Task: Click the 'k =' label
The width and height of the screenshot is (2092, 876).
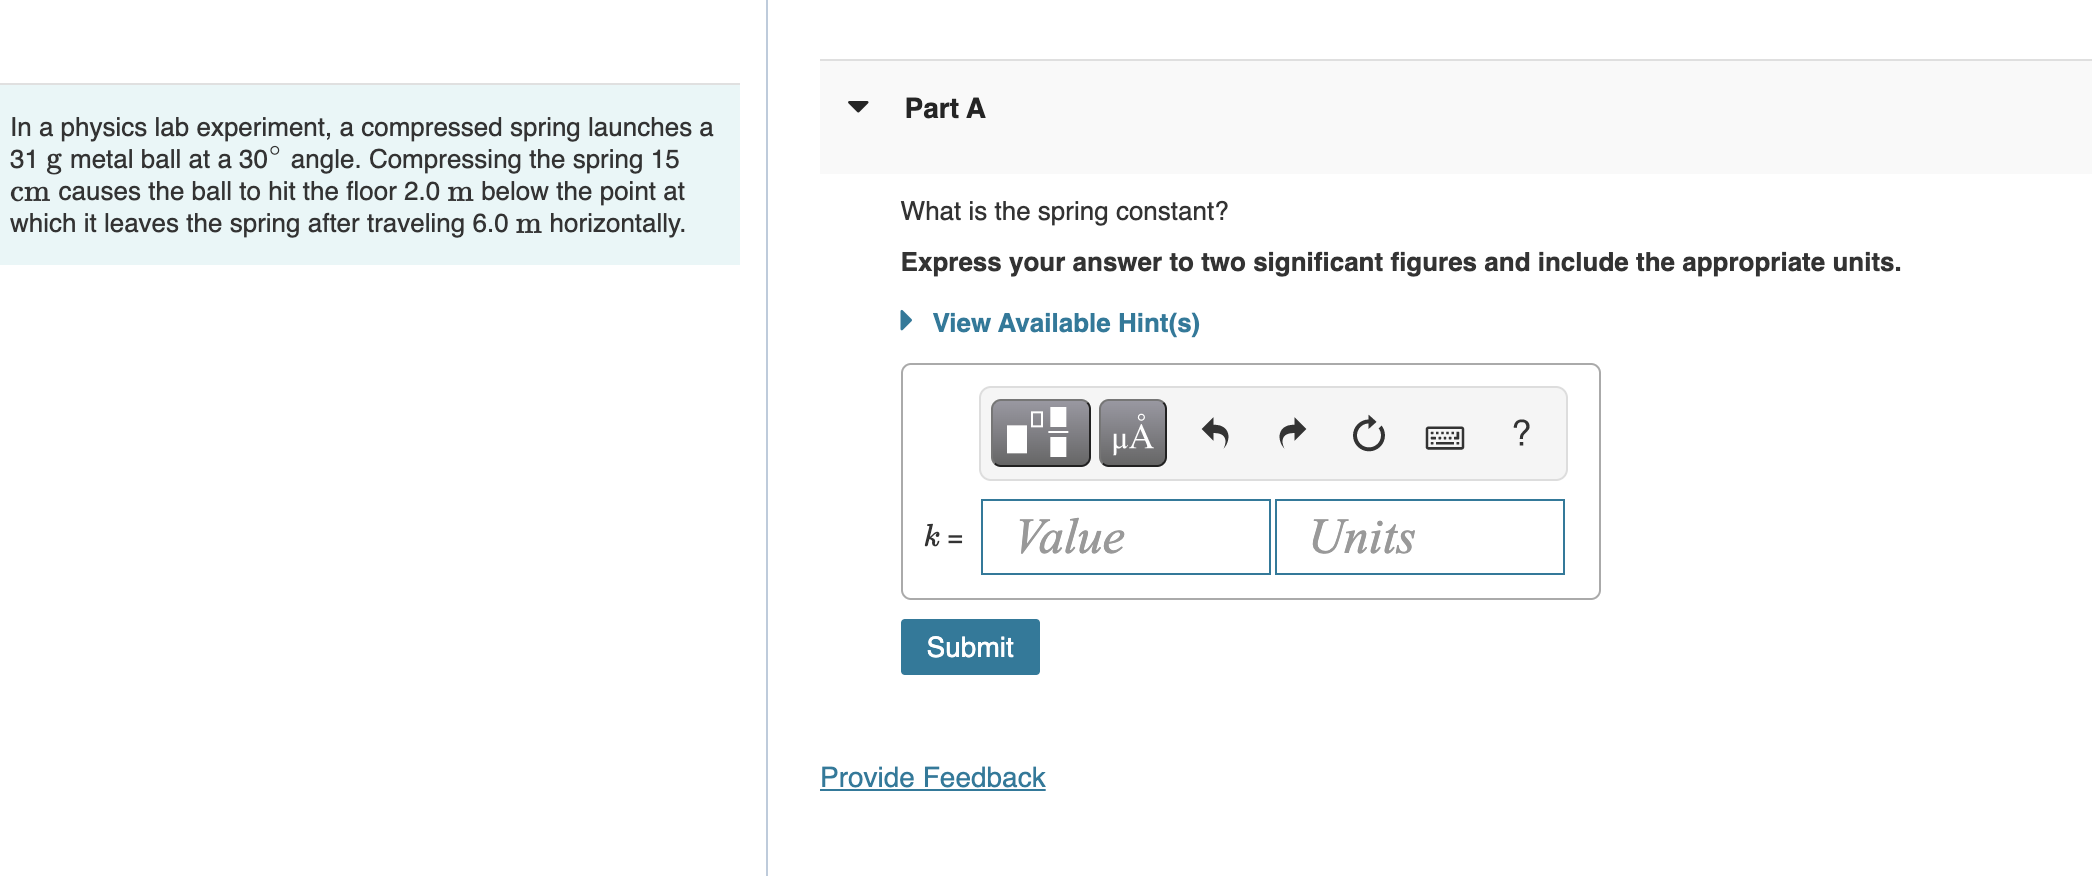Action: [943, 537]
